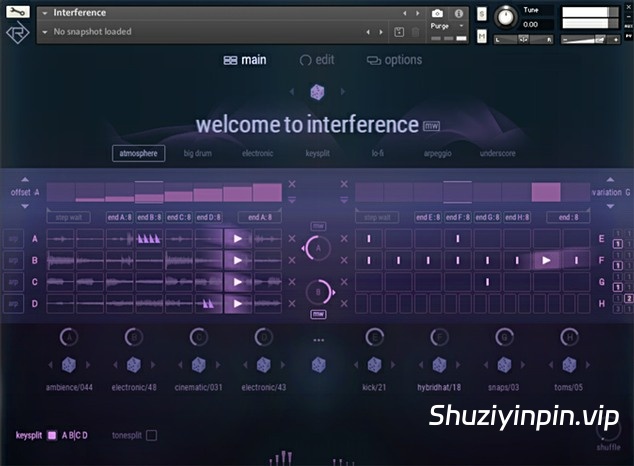Image resolution: width=634 pixels, height=466 pixels.
Task: Play step seven of row B
Action: pos(238,260)
